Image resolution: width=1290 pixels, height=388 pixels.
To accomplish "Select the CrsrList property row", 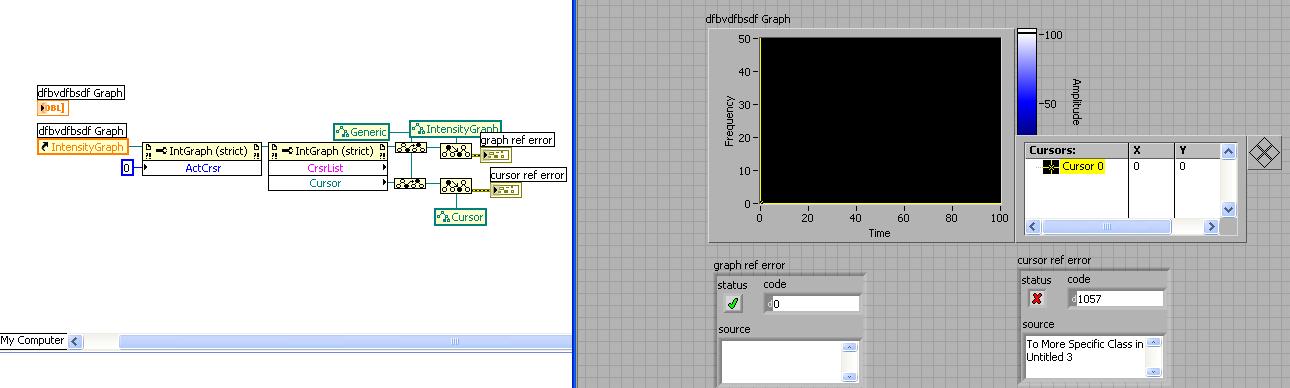I will pos(329,168).
